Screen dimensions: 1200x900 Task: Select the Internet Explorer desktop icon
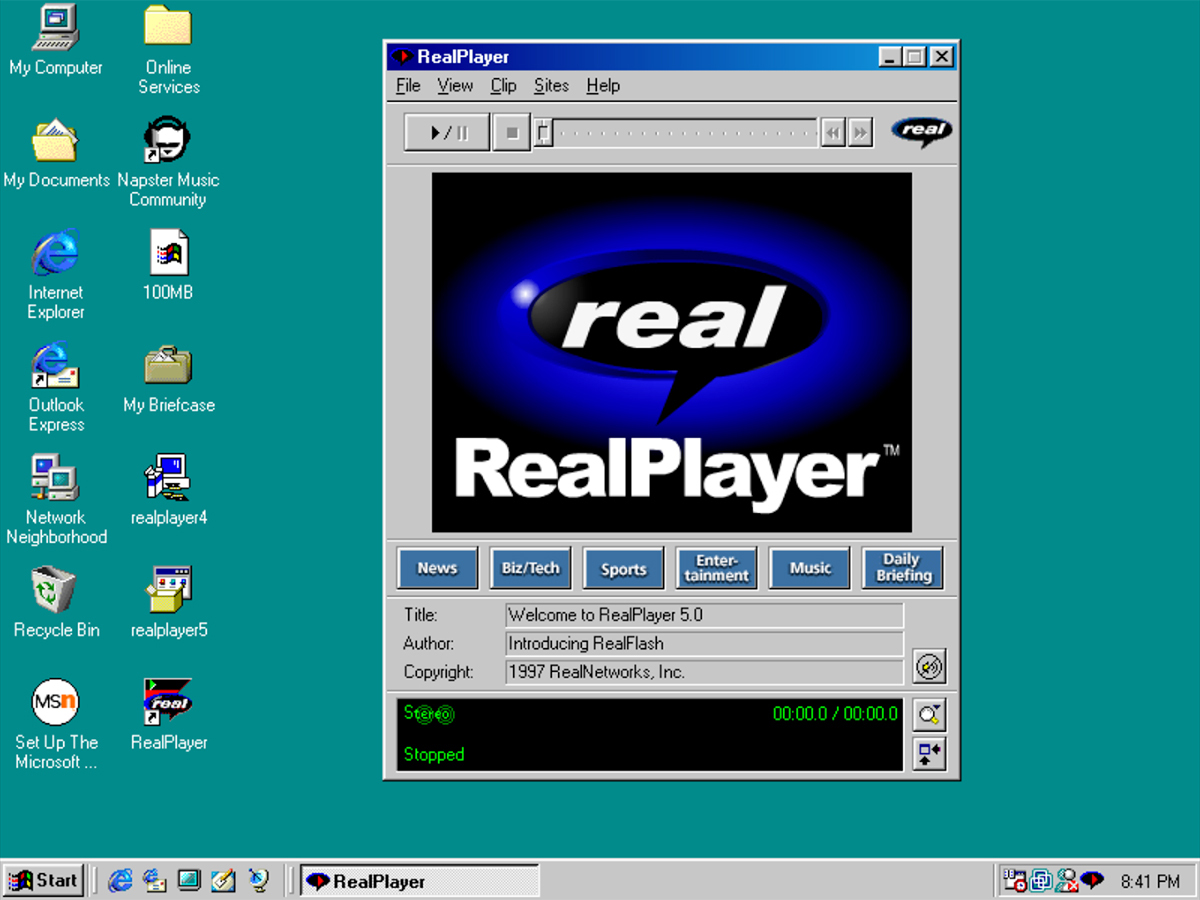point(56,275)
